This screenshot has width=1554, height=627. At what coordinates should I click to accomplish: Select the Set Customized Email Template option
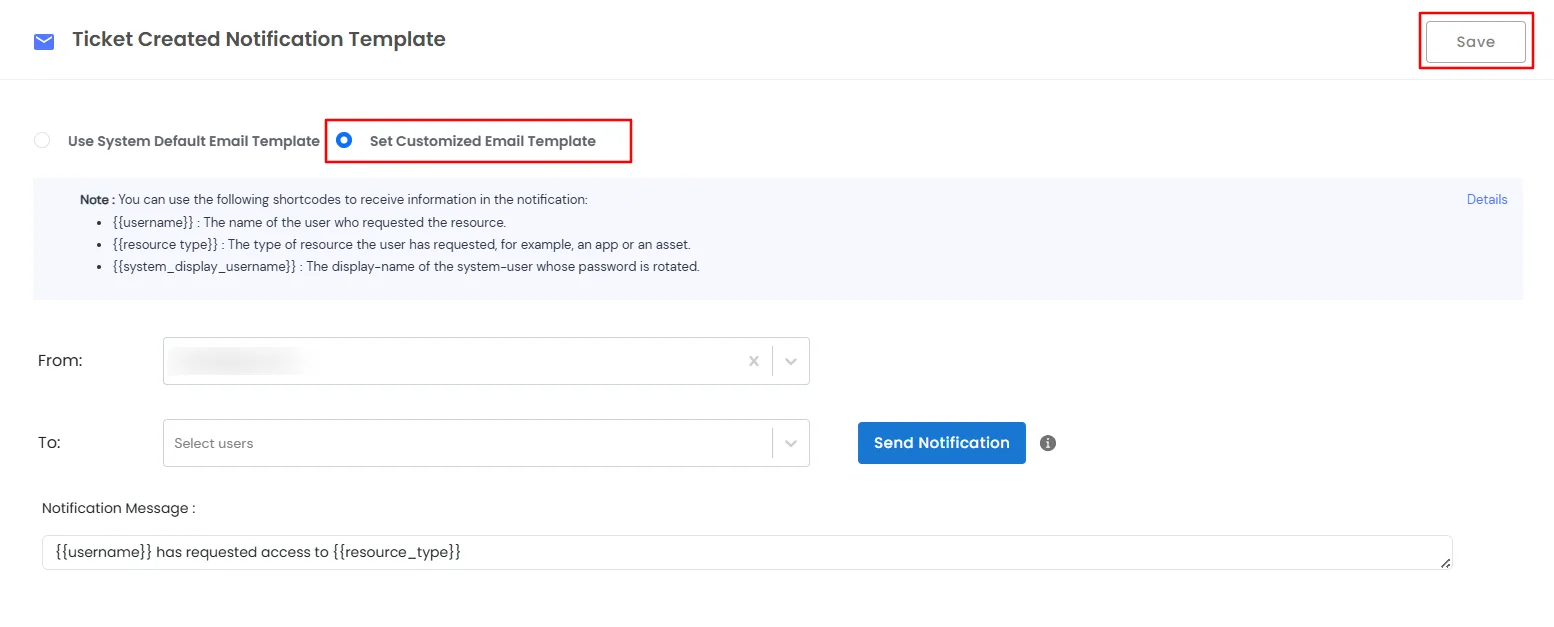tap(344, 141)
